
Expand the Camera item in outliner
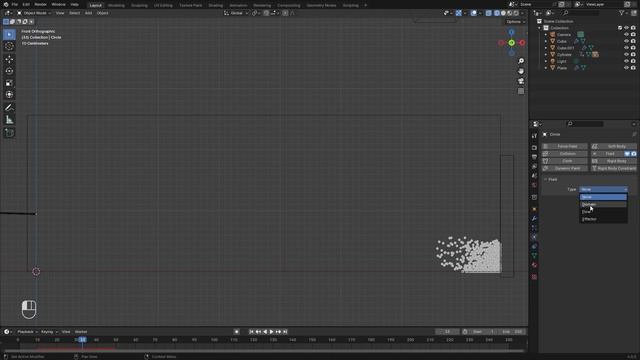click(x=546, y=35)
